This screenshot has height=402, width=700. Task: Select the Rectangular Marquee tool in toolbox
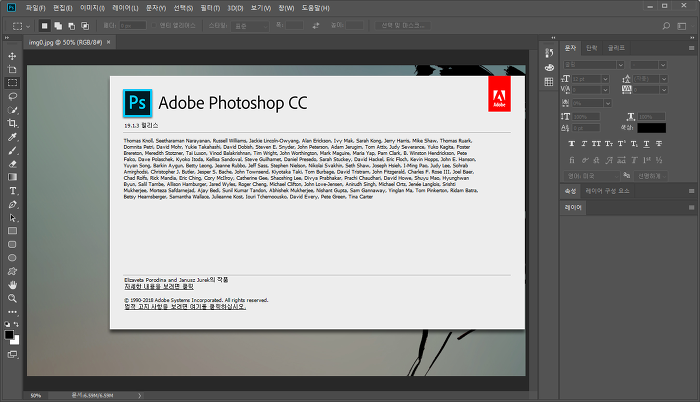pos(12,83)
